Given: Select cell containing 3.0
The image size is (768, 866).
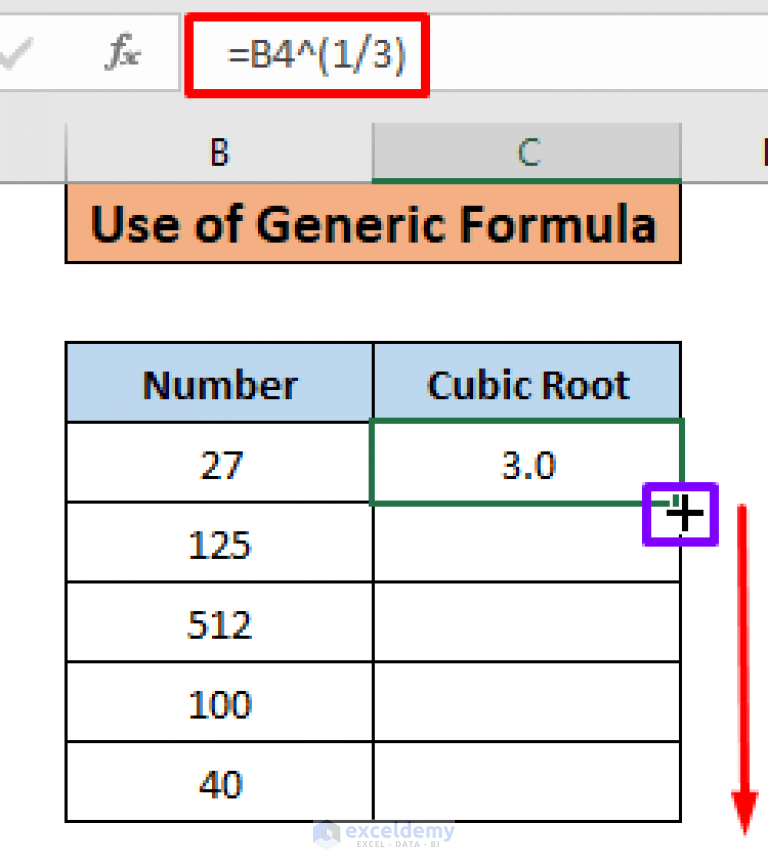Looking at the screenshot, I should 527,463.
